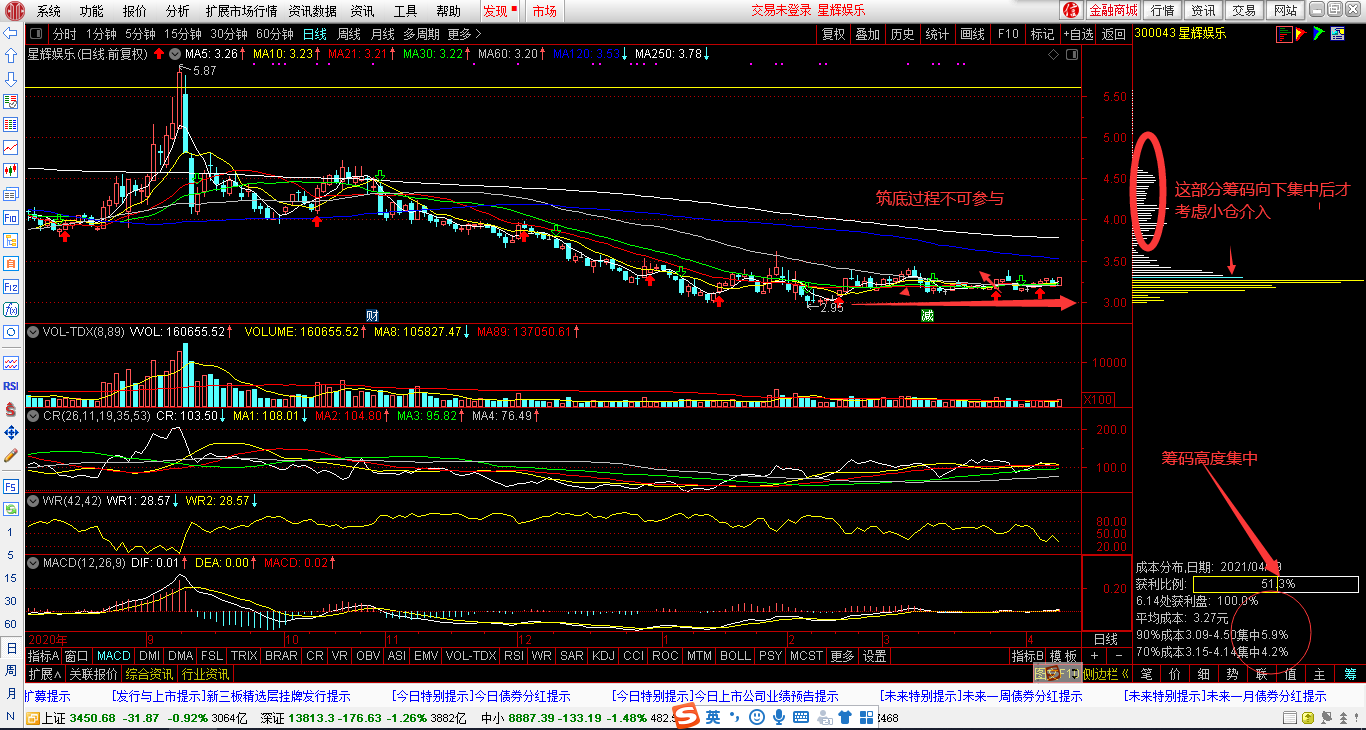Expand the 侧边栏 sidebar toggle at bottom-right

pos(1104,674)
